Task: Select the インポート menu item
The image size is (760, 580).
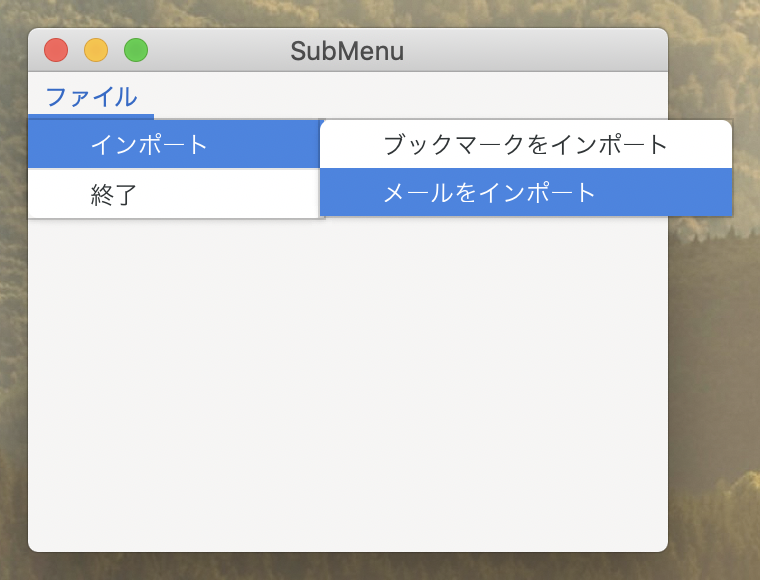Action: click(174, 144)
